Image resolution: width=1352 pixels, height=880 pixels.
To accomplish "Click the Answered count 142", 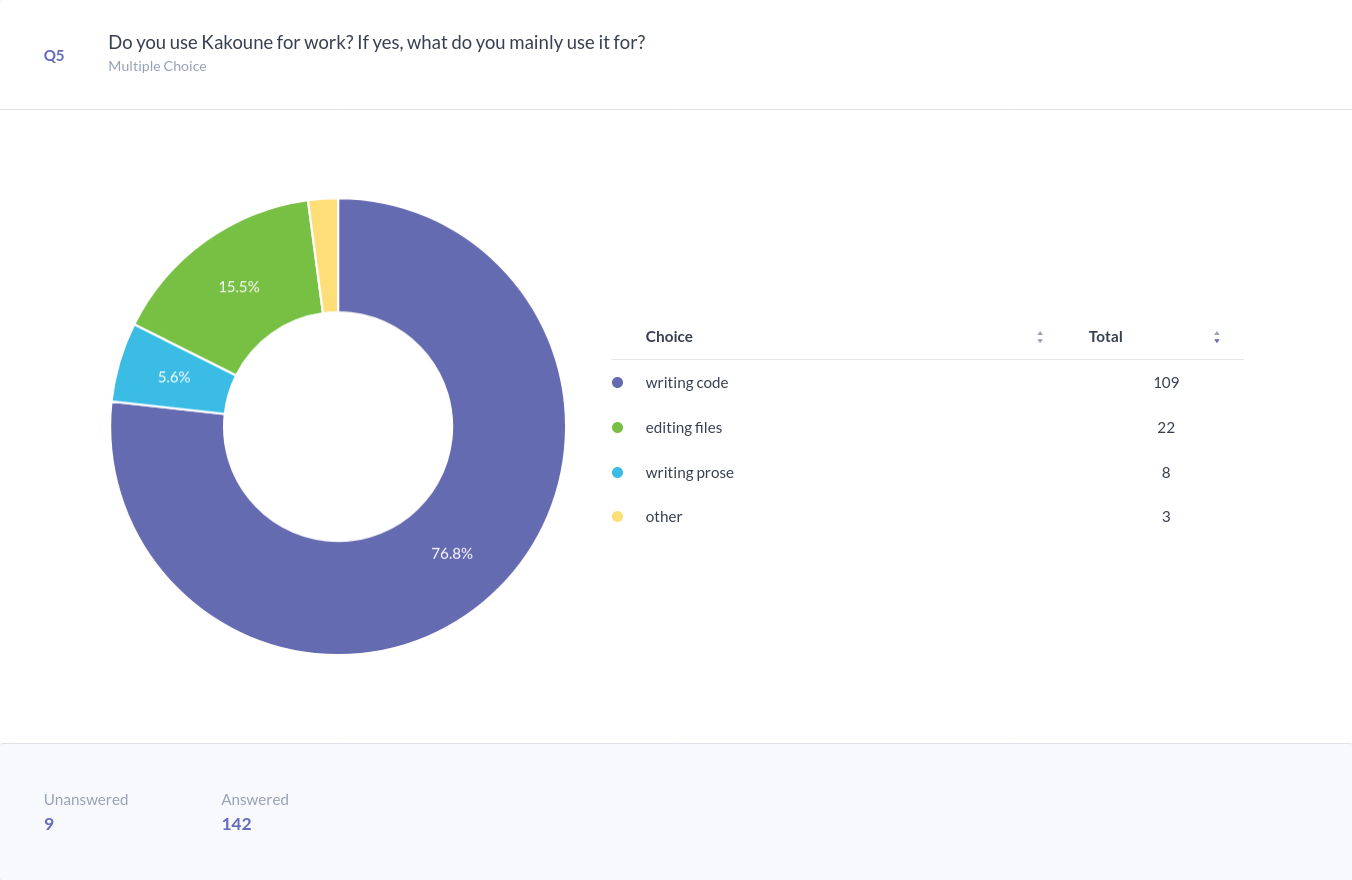I will point(236,824).
